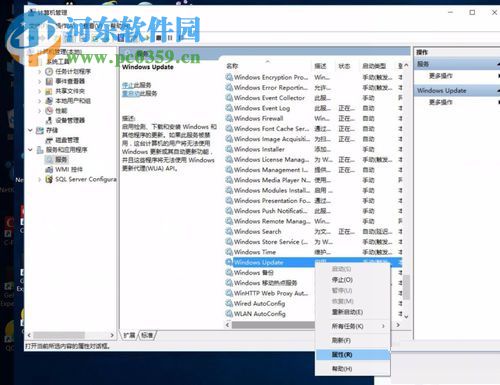
Task: Collapse the 服务和应用程序 tree node
Action: [x=30, y=150]
